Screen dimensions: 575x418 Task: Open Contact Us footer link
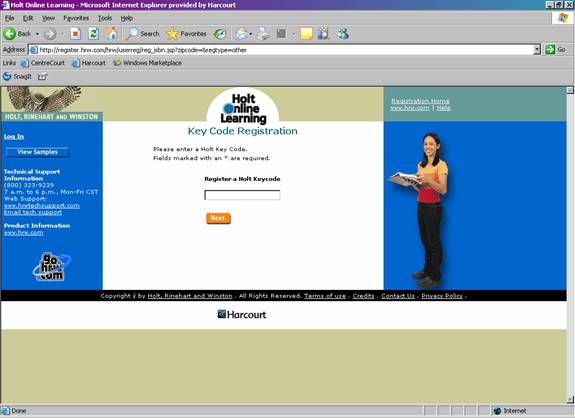(x=398, y=296)
